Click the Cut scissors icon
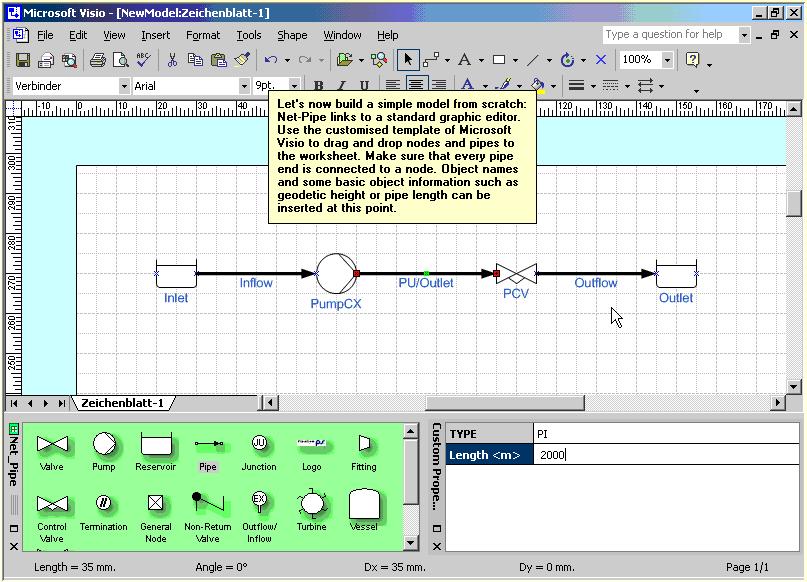Screen dimensions: 807x582 pyautogui.click(x=172, y=60)
